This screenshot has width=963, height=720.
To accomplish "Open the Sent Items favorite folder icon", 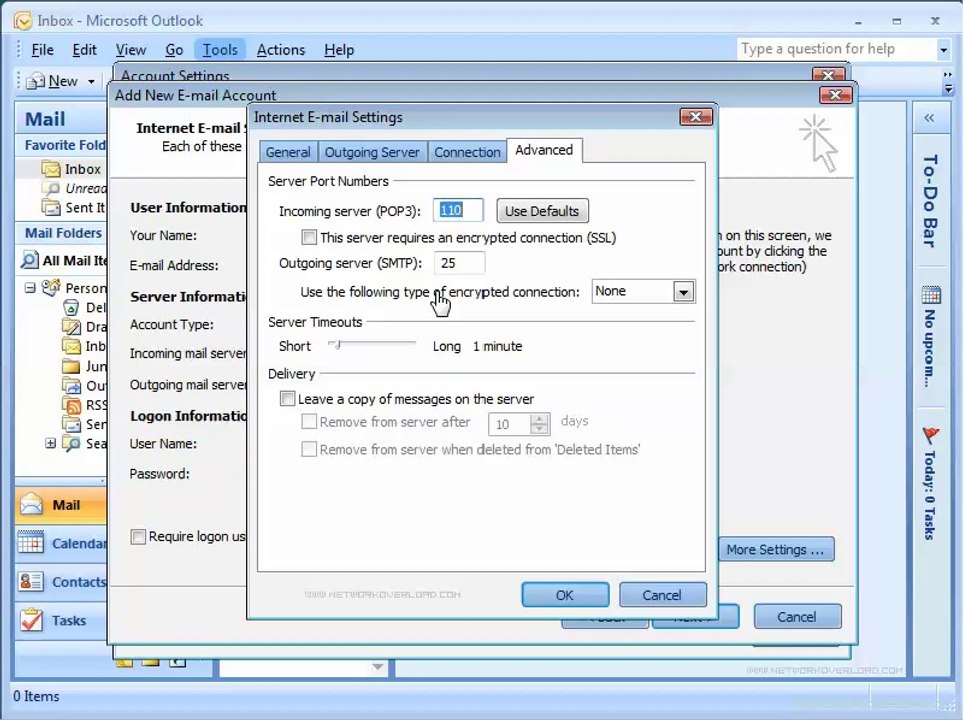I will pos(50,207).
